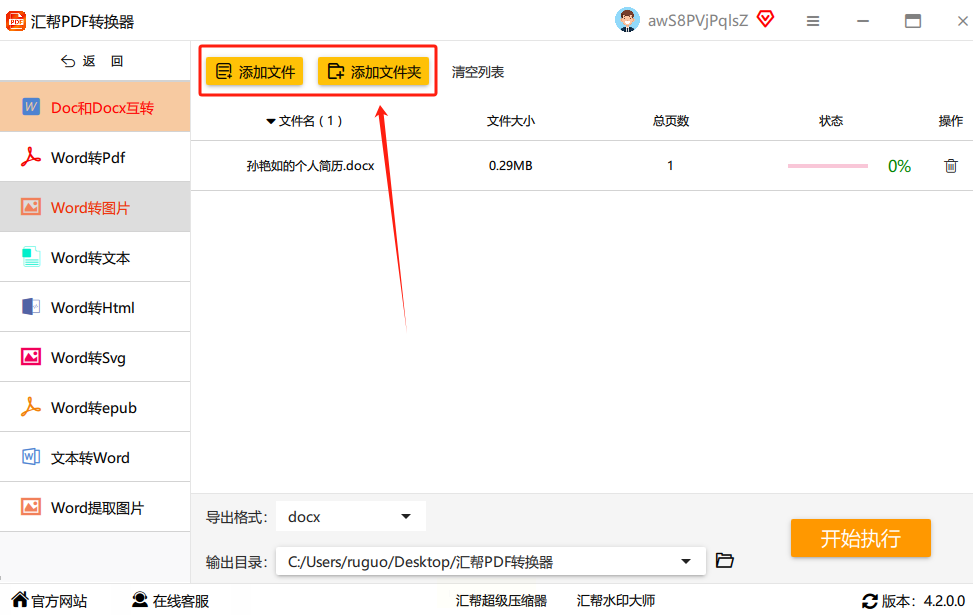
Task: Start conversion with 开始执行 button
Action: tap(861, 537)
